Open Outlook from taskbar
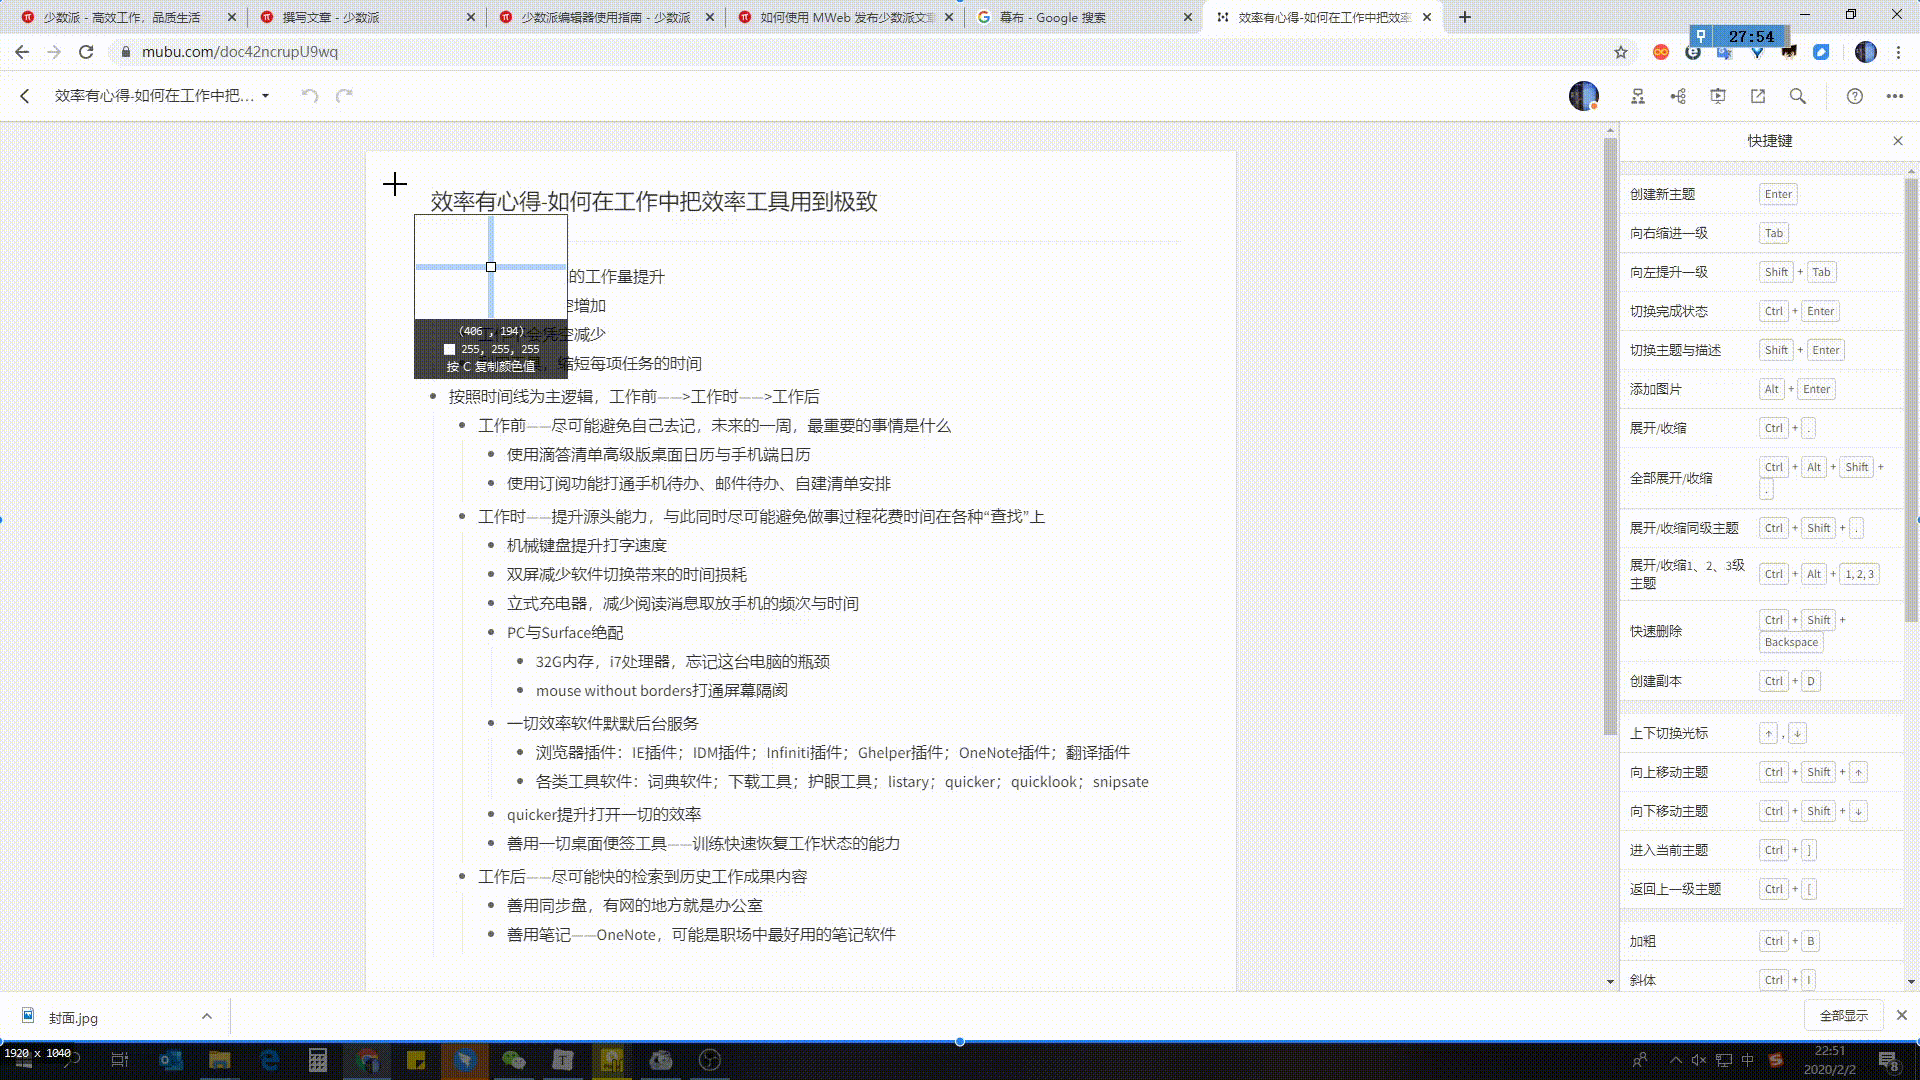Viewport: 1920px width, 1080px height. point(171,1060)
